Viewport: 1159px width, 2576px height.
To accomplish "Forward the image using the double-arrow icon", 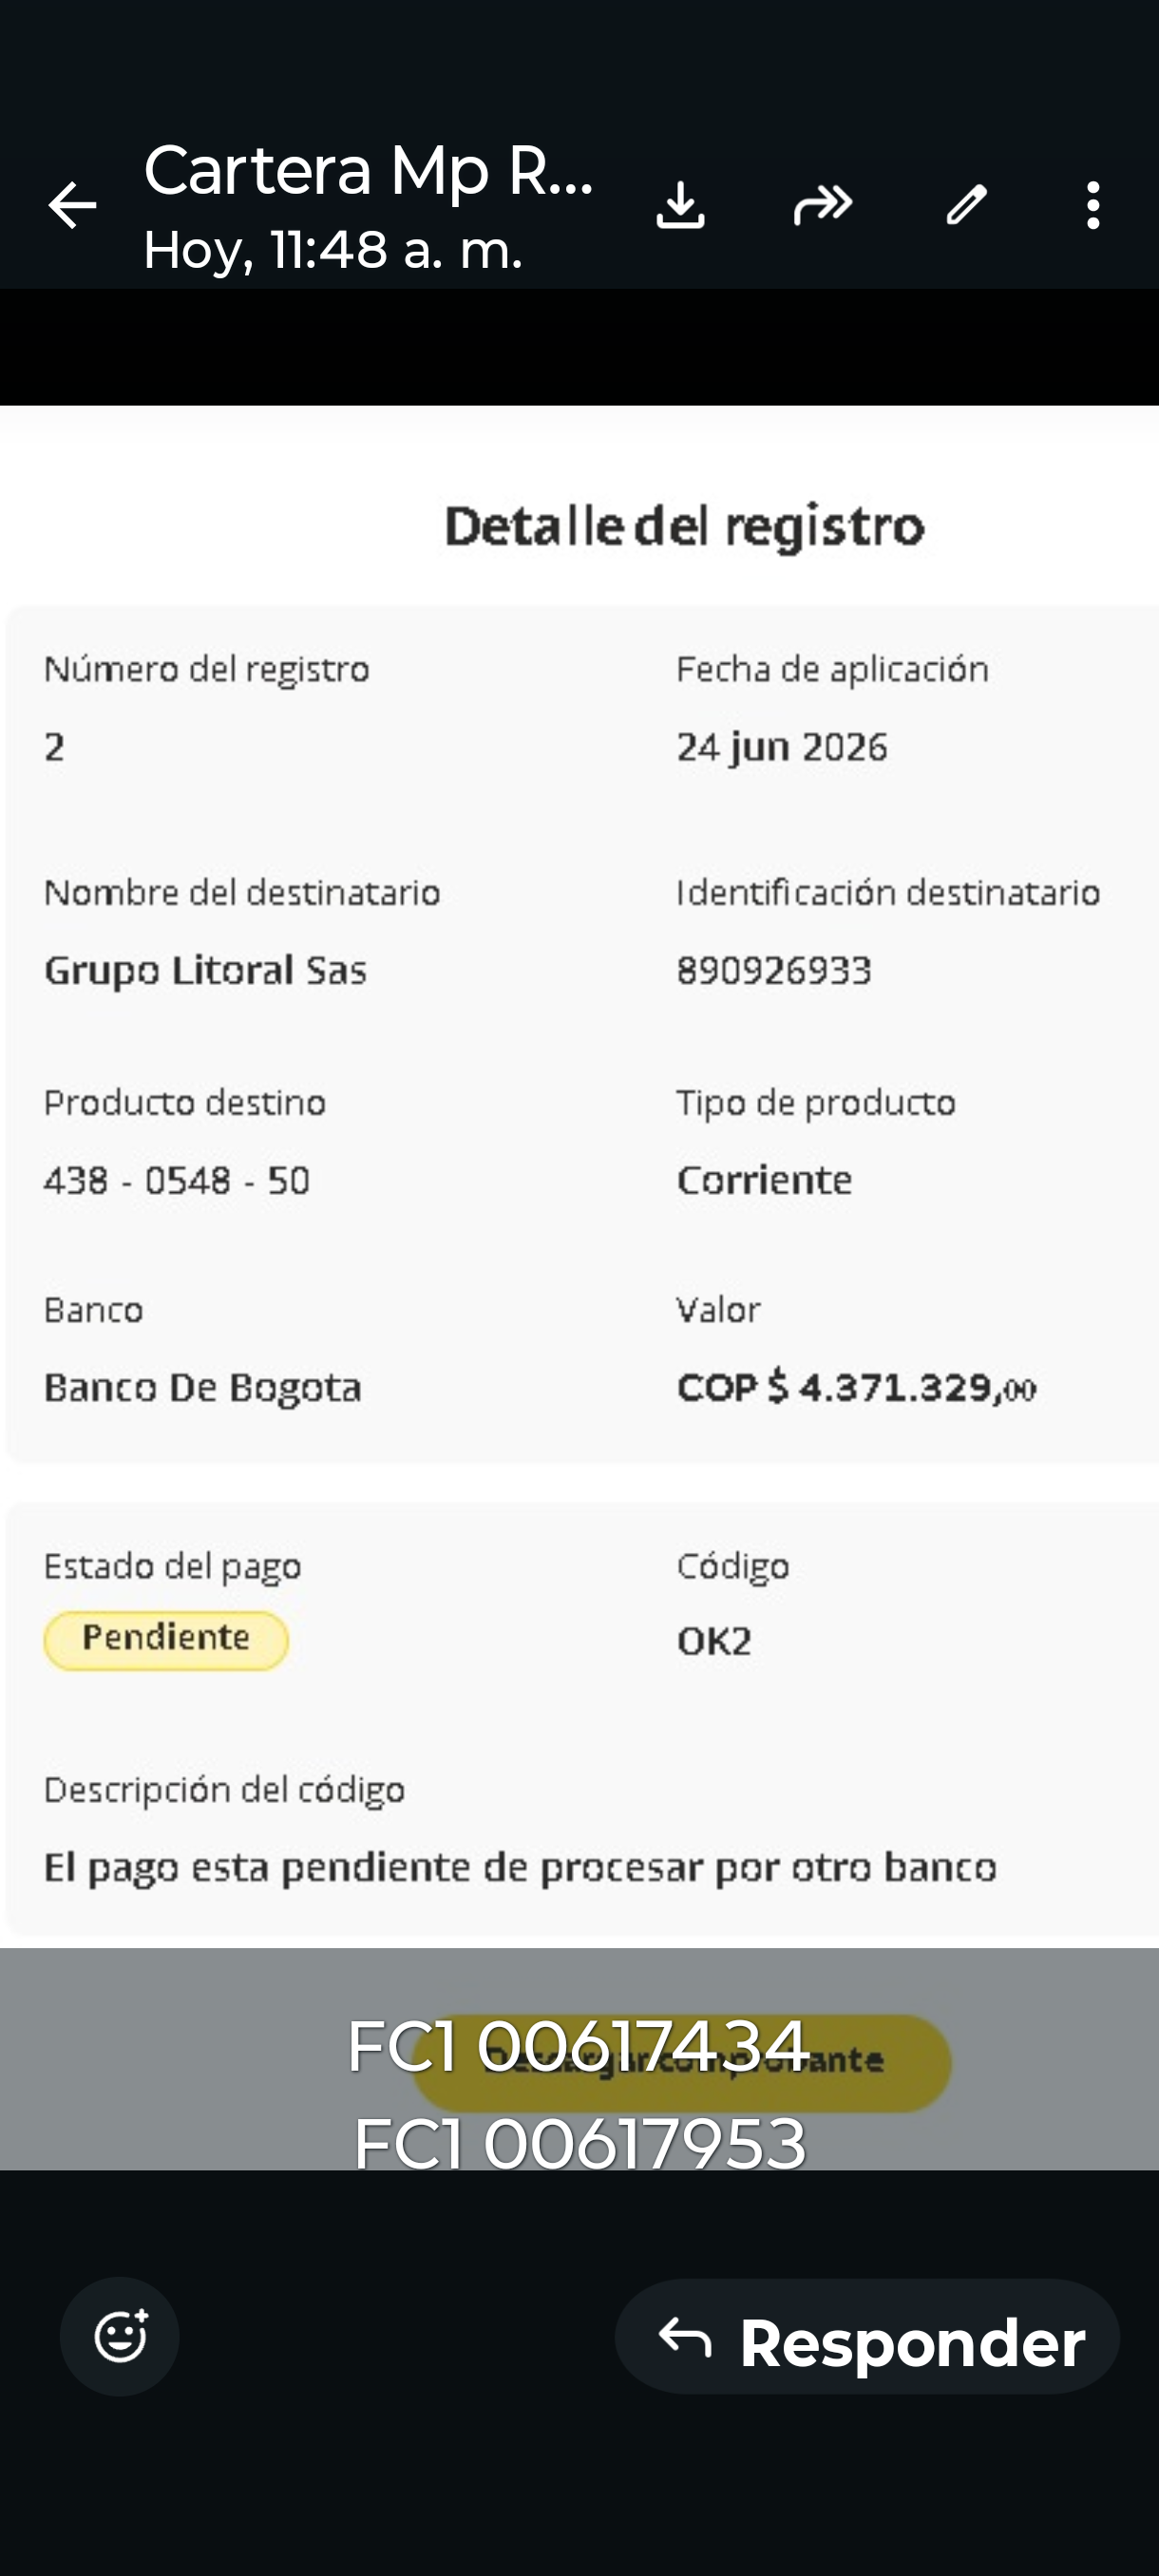I will (x=823, y=206).
